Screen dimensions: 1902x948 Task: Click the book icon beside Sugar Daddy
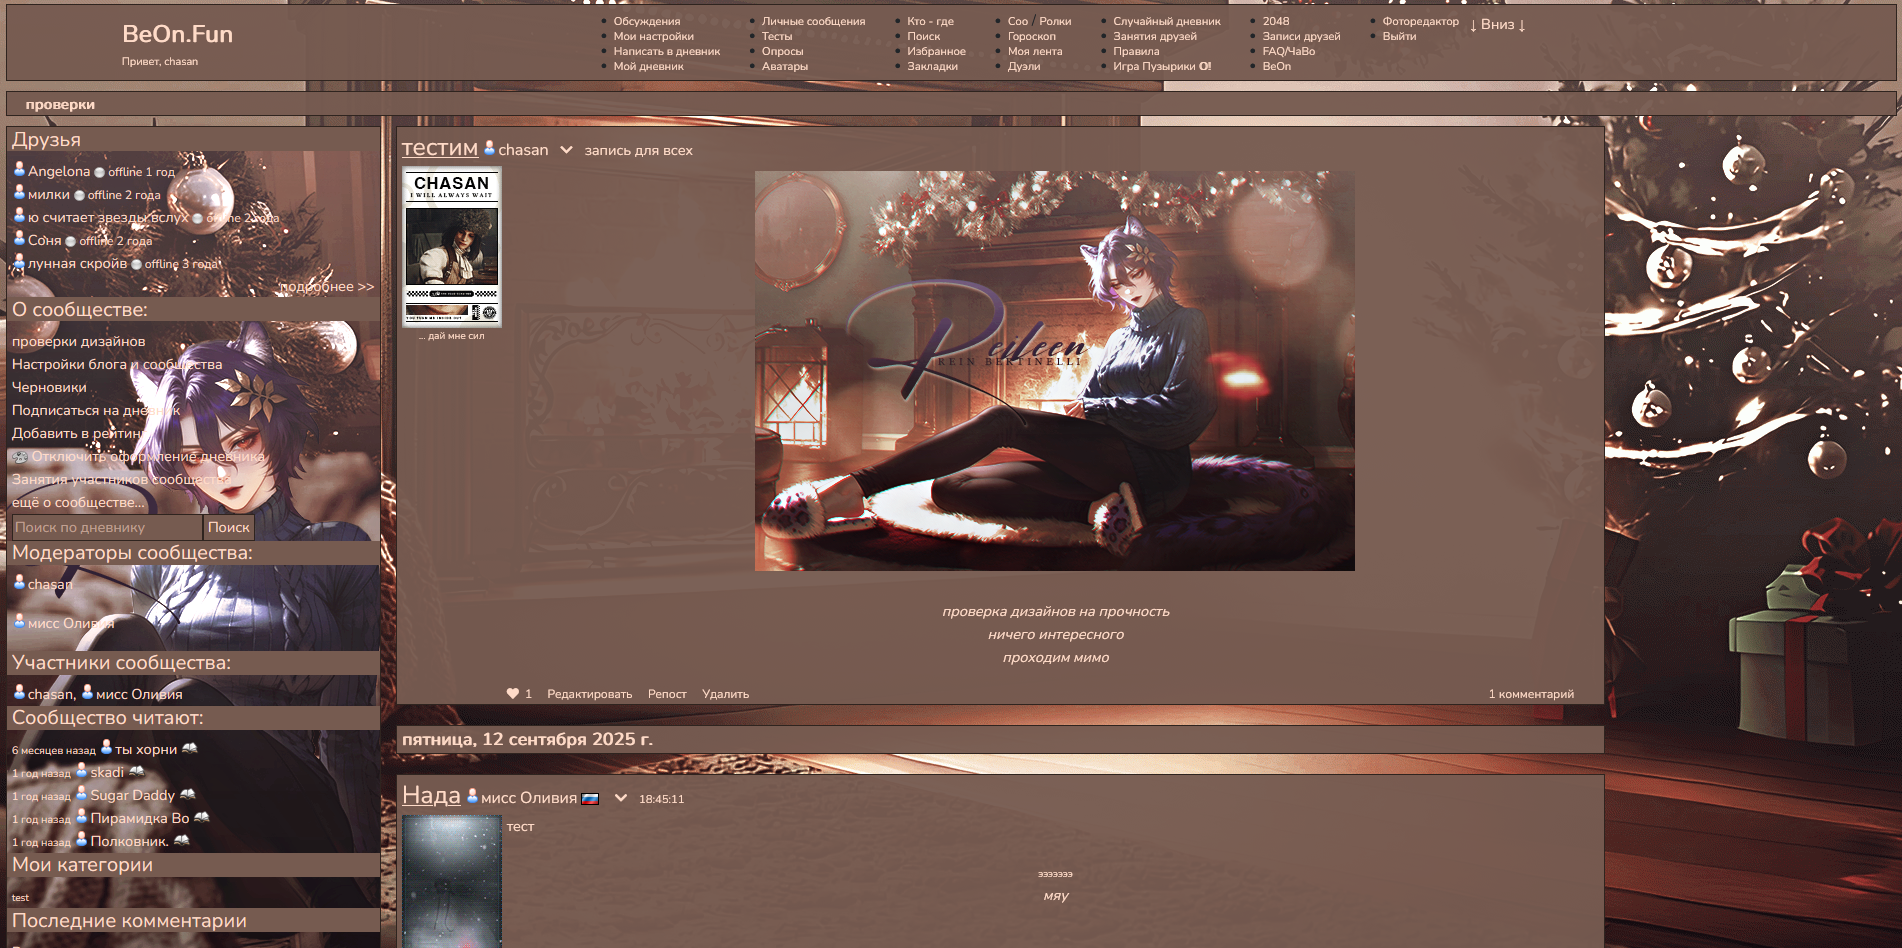(187, 795)
